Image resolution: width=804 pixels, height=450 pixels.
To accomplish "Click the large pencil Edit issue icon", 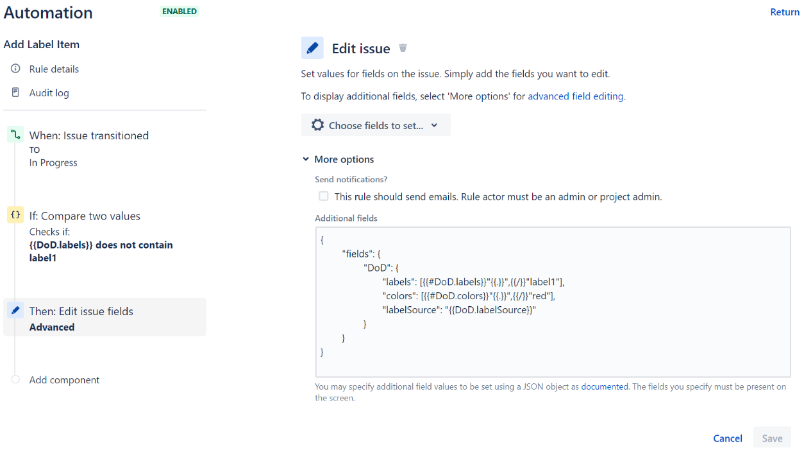I will click(x=312, y=48).
